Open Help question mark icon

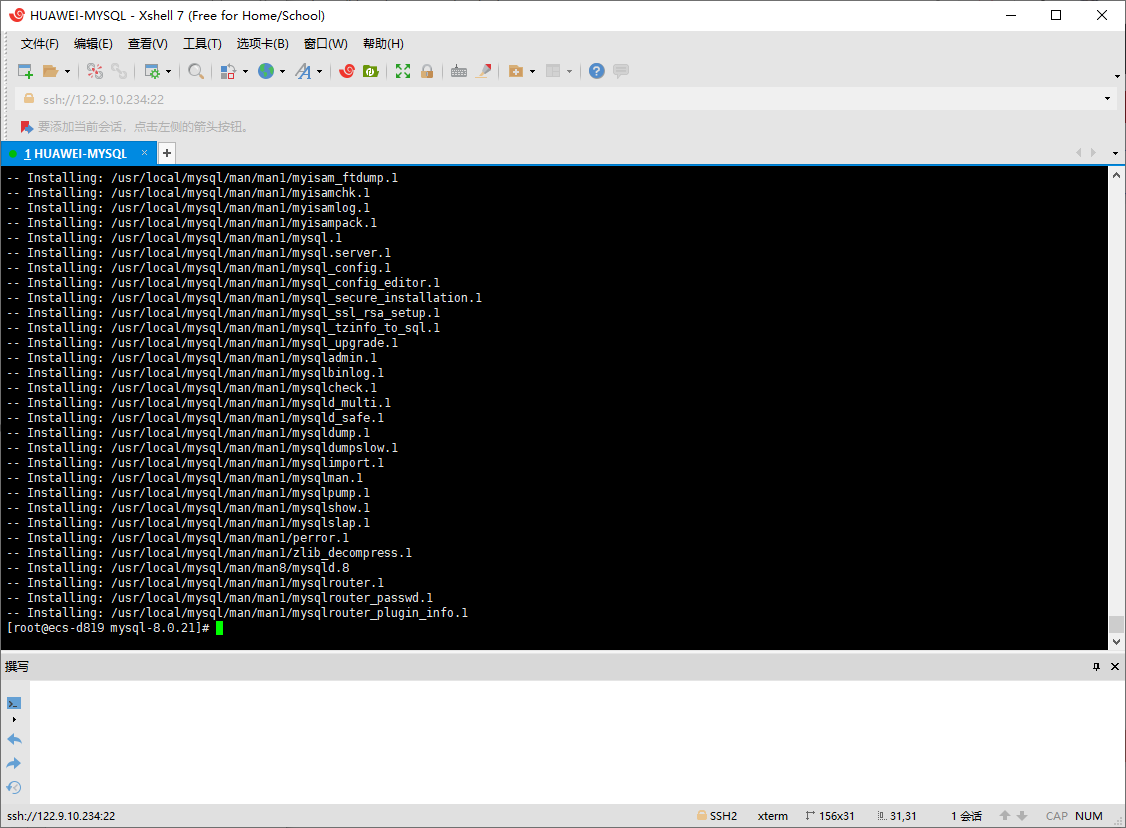[x=597, y=71]
